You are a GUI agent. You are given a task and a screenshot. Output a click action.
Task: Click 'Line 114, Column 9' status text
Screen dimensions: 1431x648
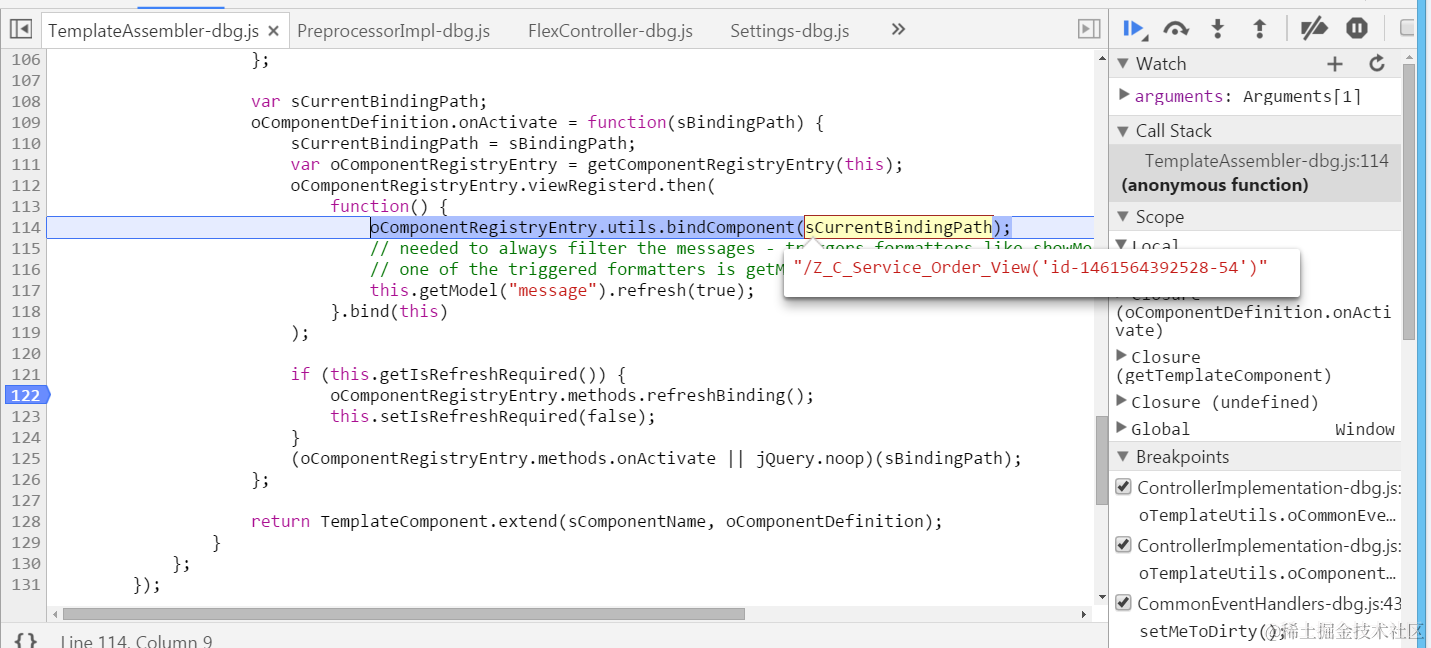[136, 641]
